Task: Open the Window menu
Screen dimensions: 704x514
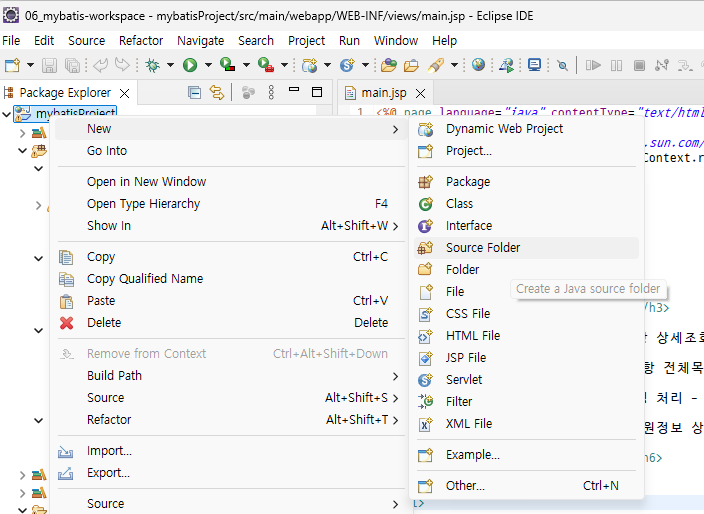Action: (396, 41)
